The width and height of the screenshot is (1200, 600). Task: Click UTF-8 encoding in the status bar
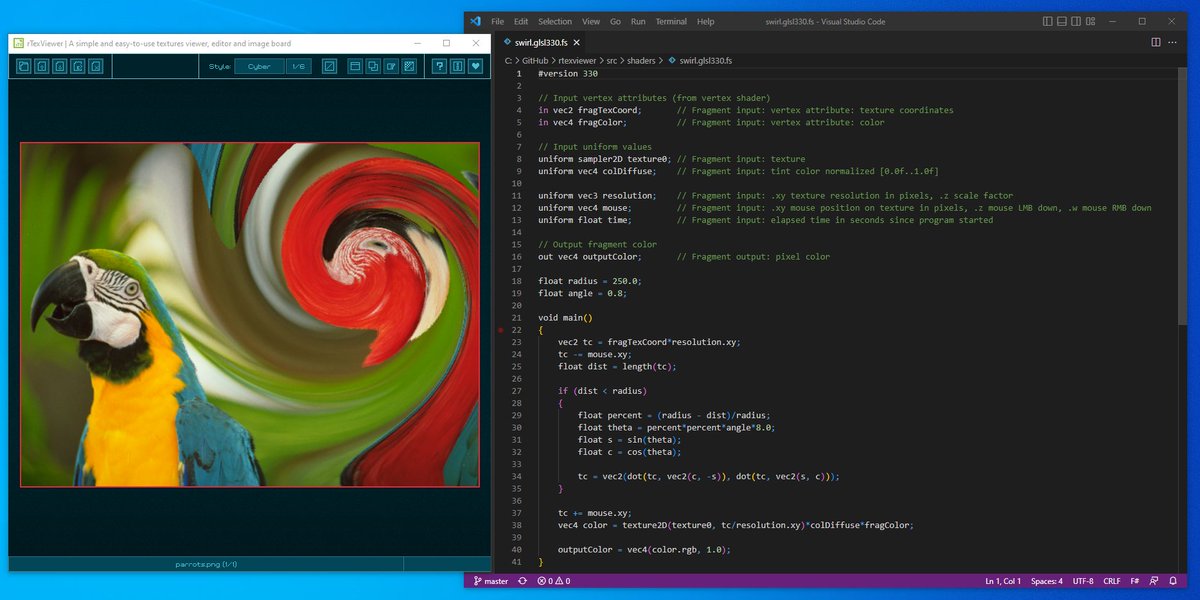point(1083,580)
